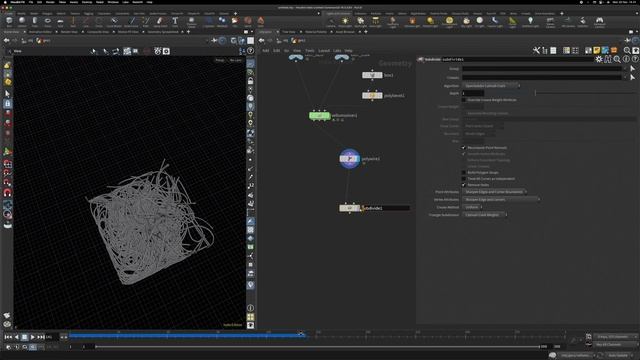Open the Group field dropdown arrow

[x=625, y=69]
